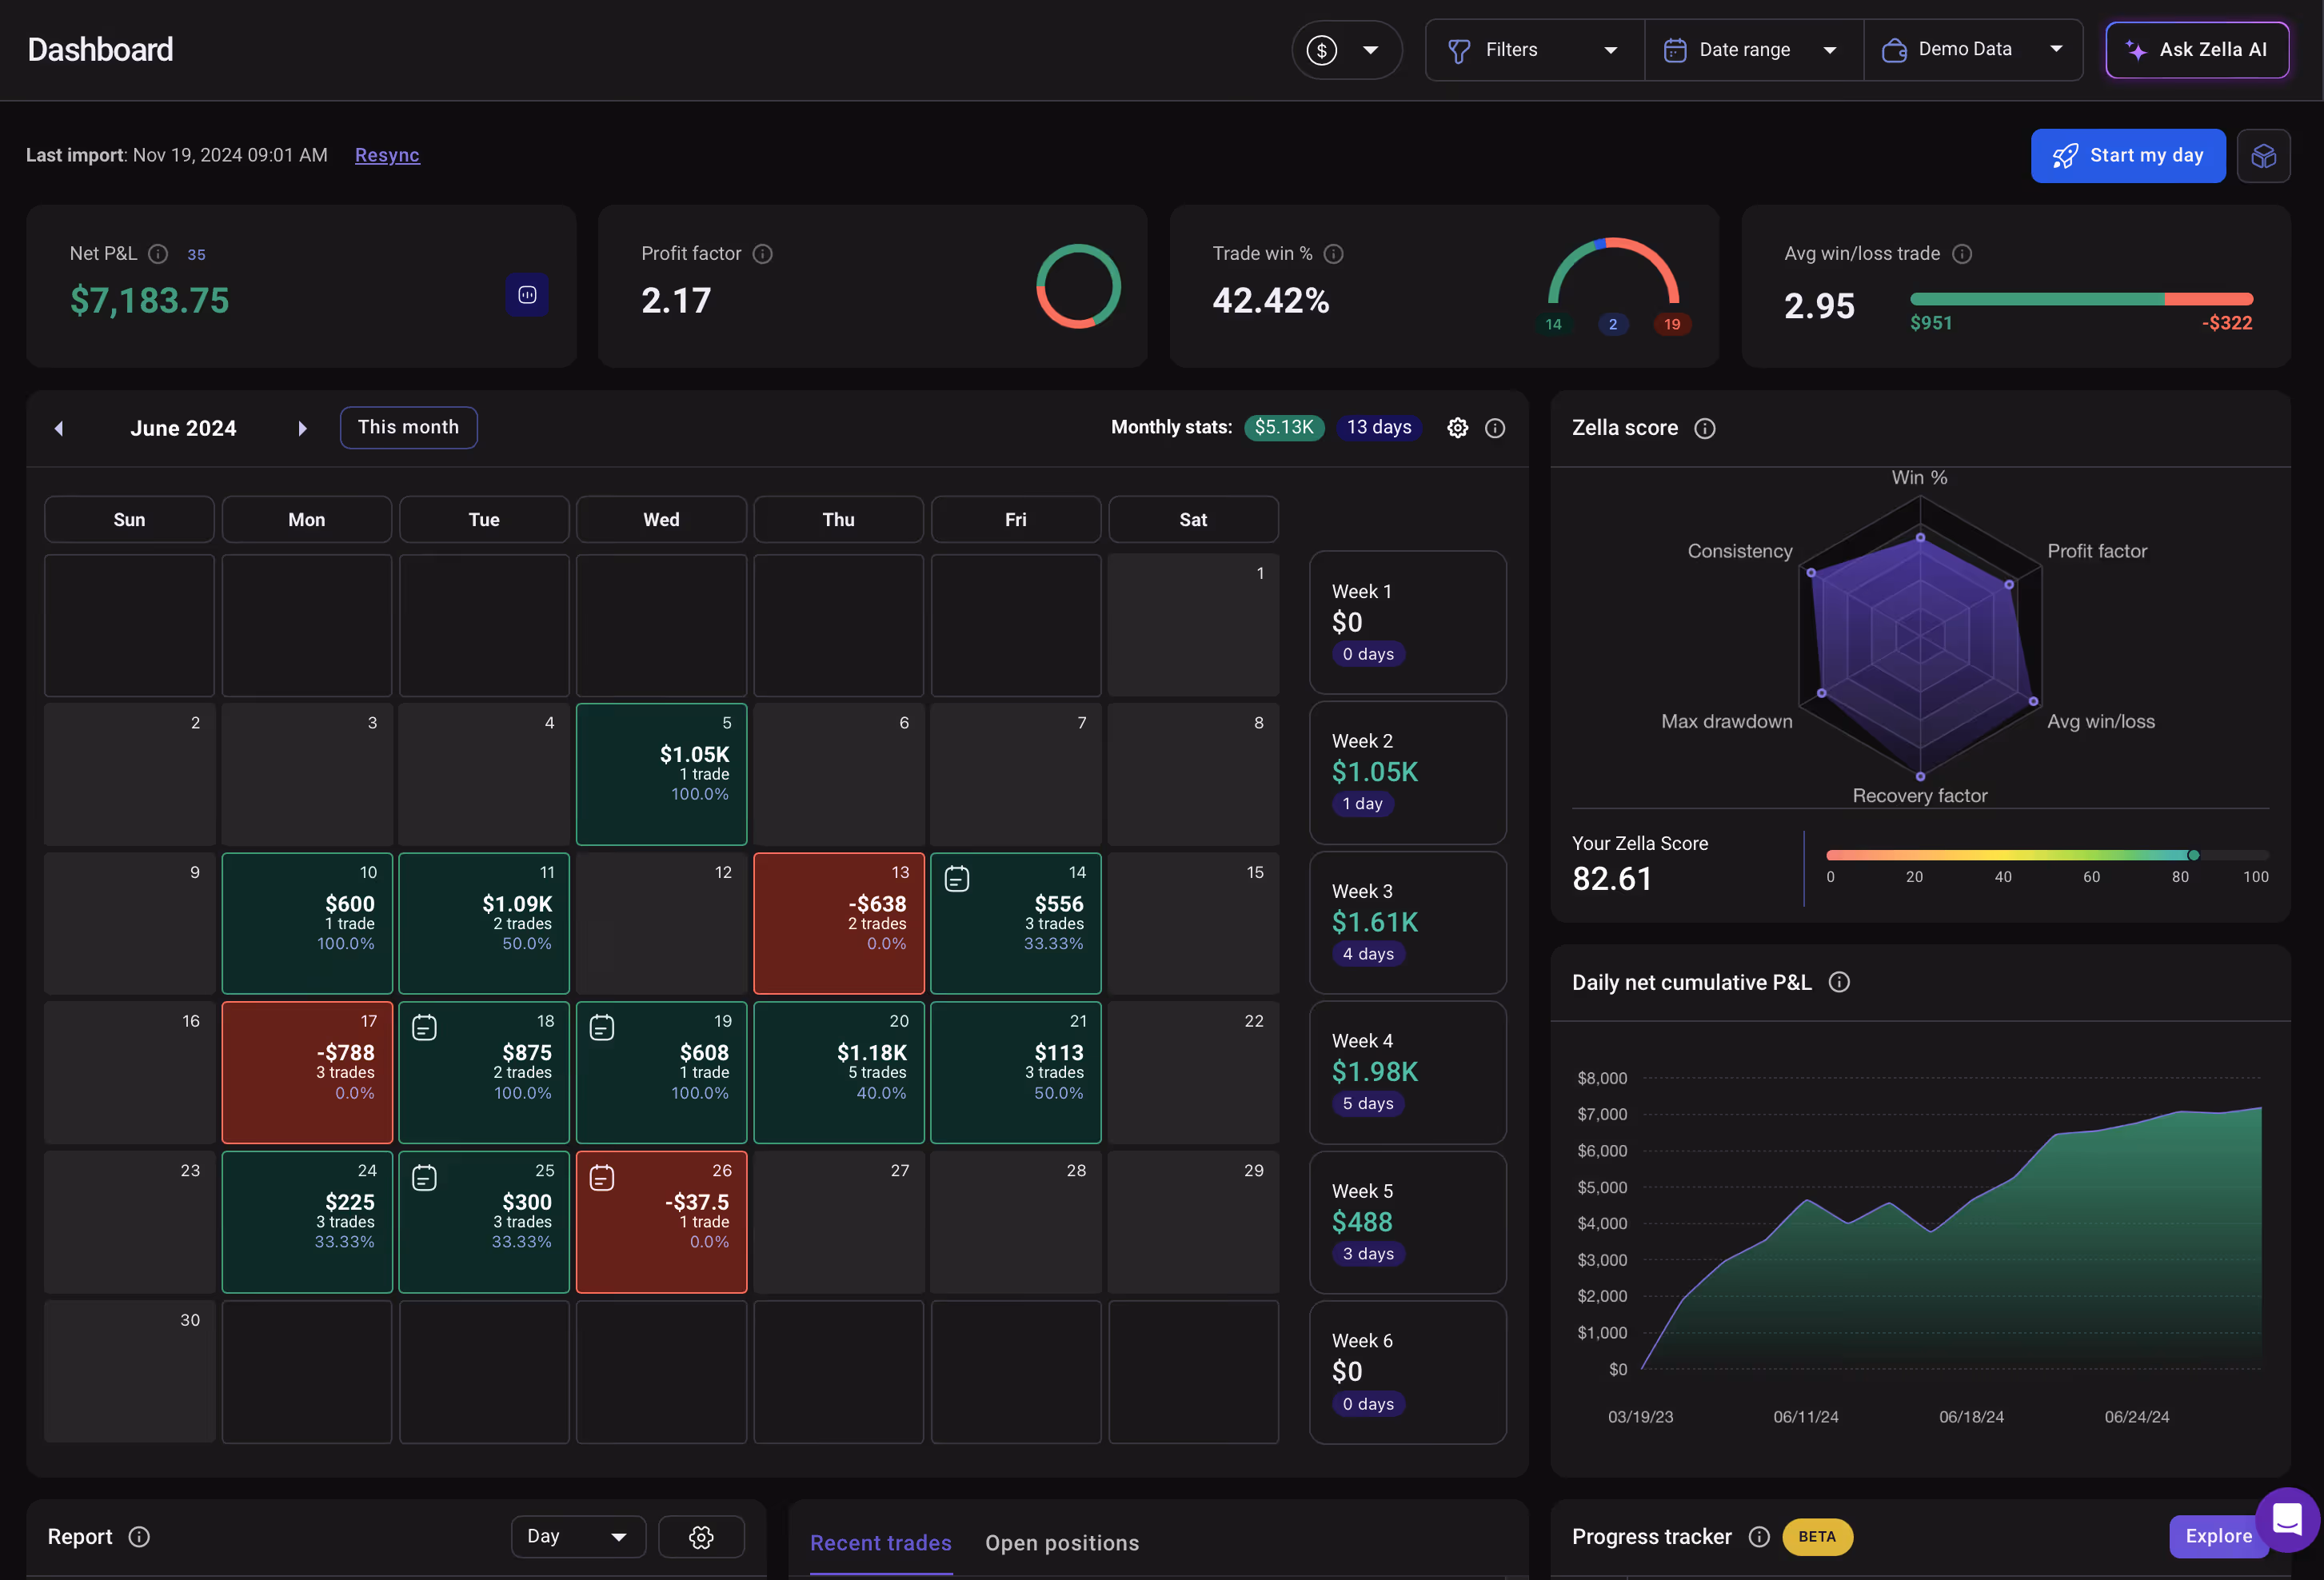Open journal note icon on June 26
The image size is (2324, 1580).
[x=601, y=1178]
